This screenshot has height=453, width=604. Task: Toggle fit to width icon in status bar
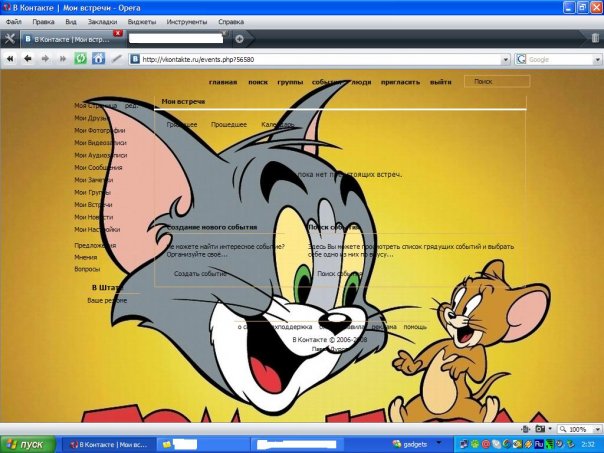[x=525, y=429]
